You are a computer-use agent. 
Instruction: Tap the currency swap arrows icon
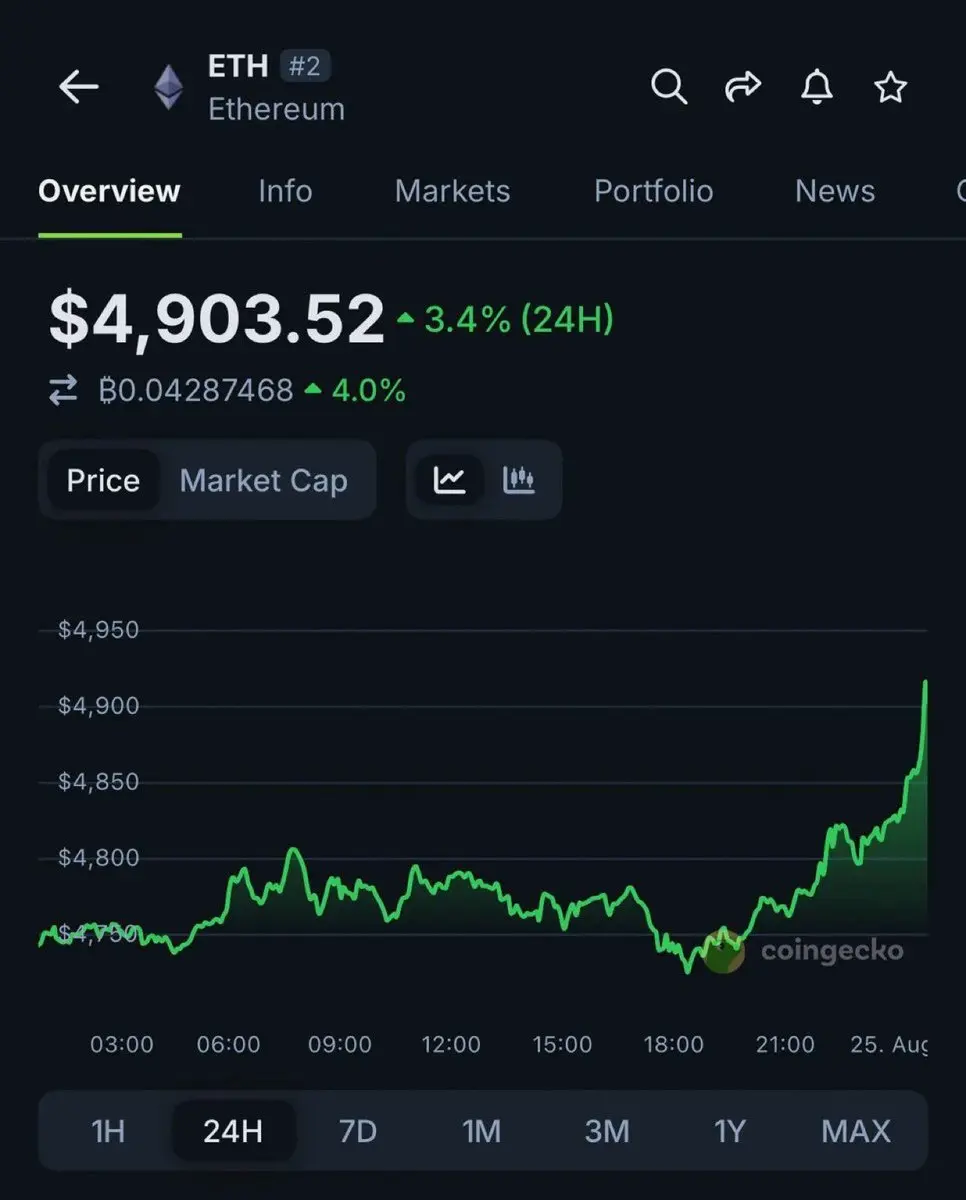(63, 390)
